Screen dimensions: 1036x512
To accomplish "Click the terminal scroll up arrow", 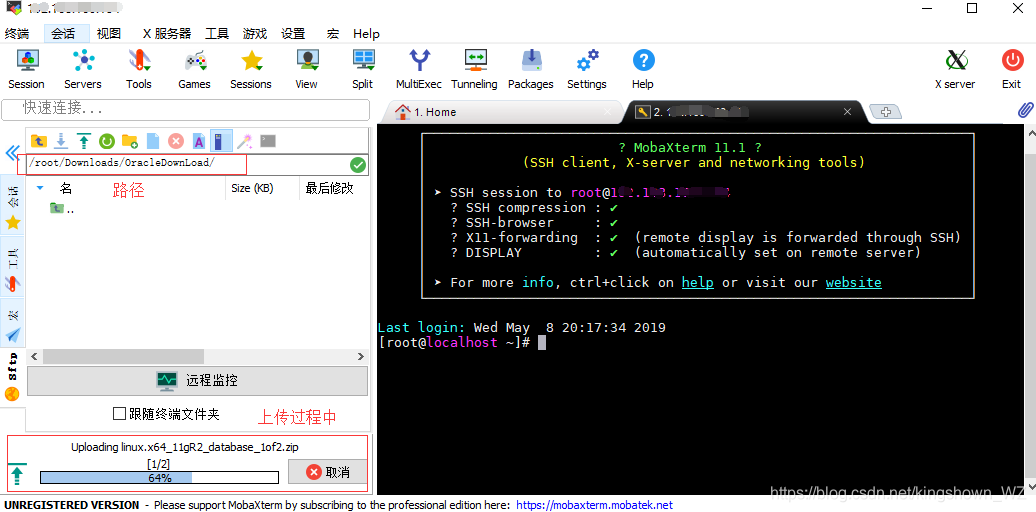I will [1030, 131].
